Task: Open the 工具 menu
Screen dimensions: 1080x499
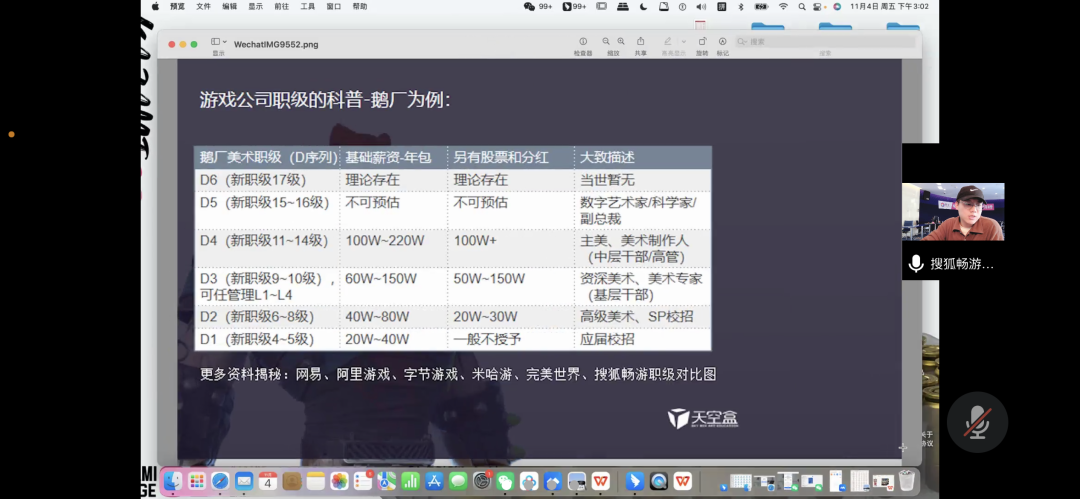Action: [308, 6]
